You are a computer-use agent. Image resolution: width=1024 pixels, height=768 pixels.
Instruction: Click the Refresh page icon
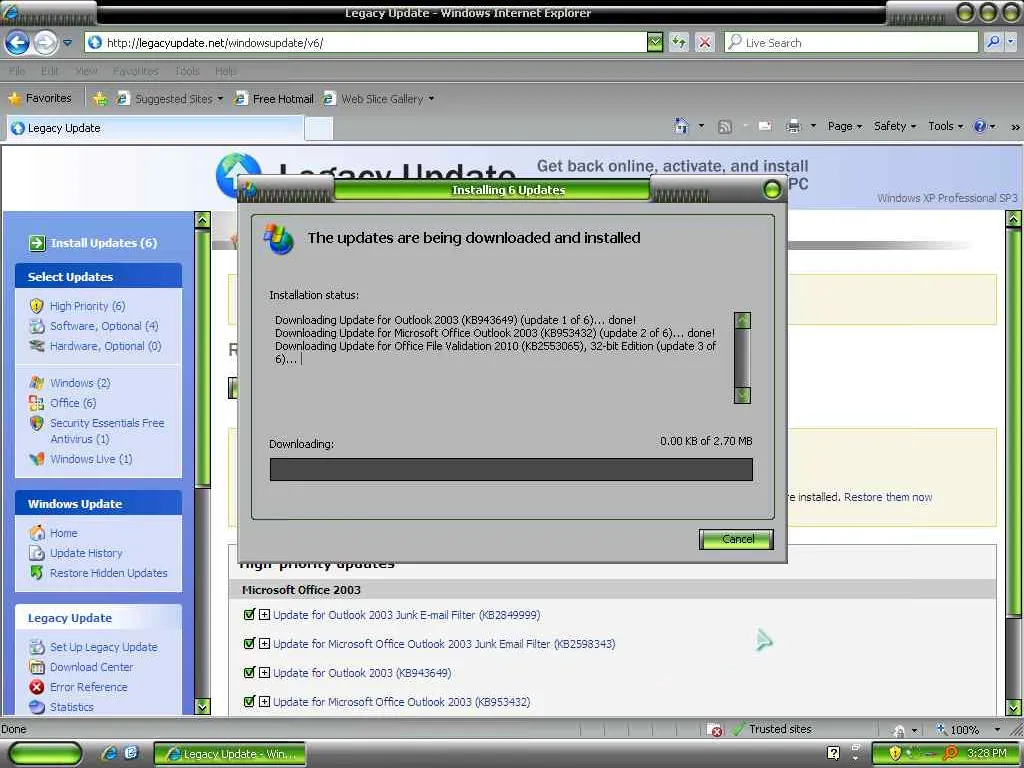pyautogui.click(x=679, y=43)
